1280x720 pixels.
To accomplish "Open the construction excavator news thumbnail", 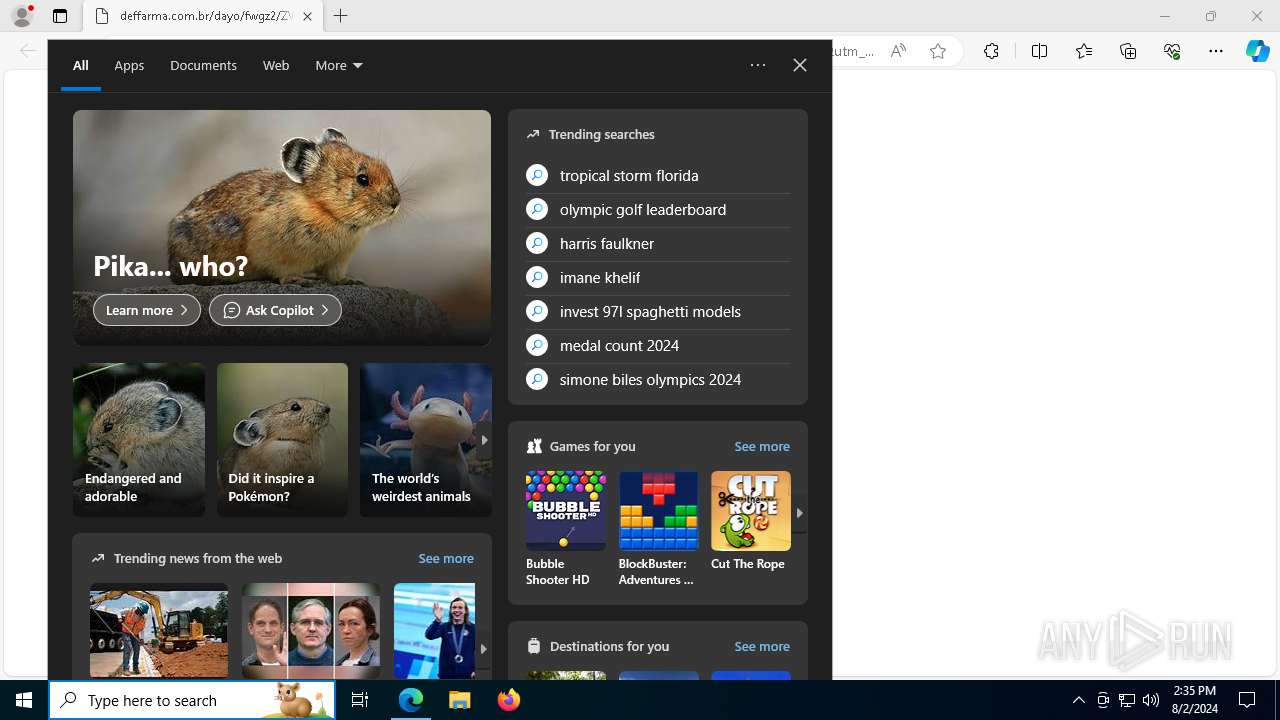I will tap(159, 631).
